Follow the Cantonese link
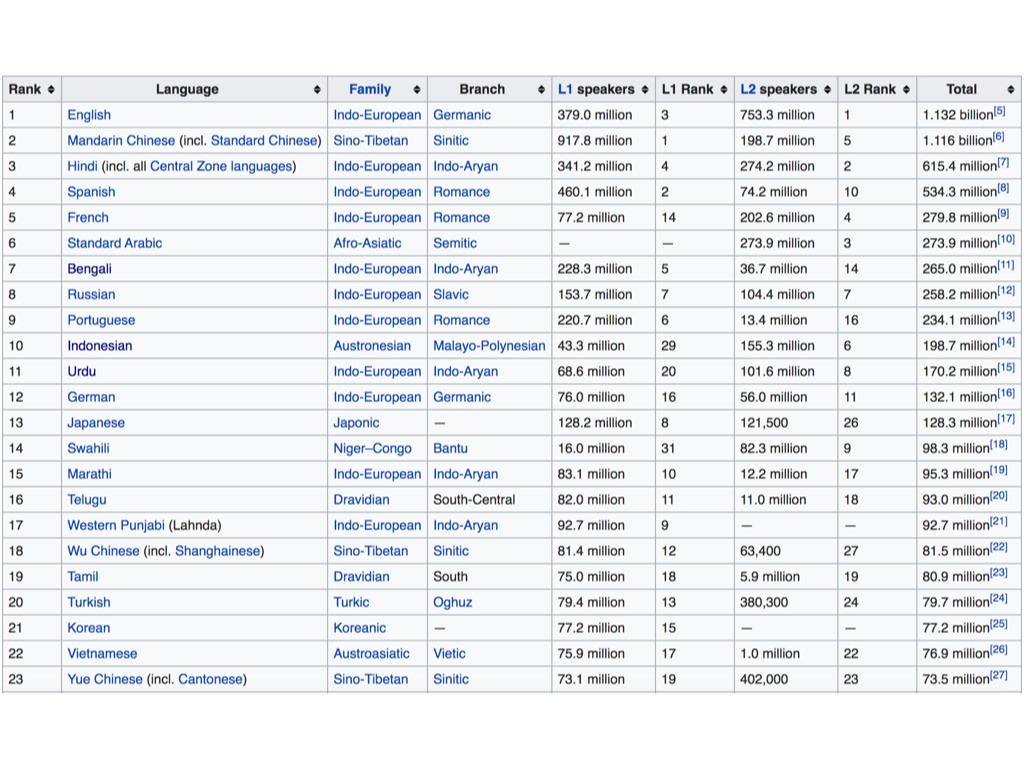This screenshot has height=768, width=1024. point(210,679)
